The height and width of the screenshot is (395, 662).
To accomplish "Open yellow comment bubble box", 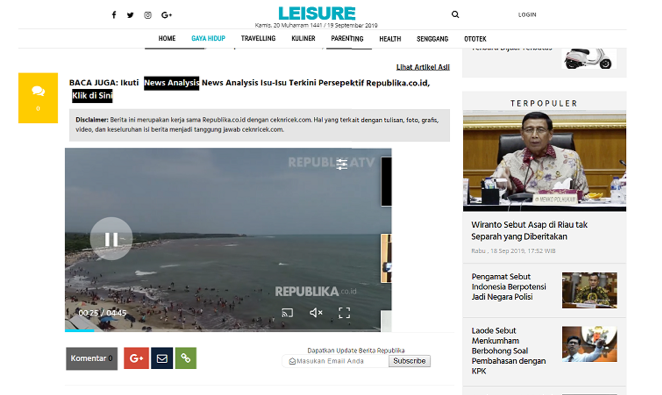I will (38, 98).
